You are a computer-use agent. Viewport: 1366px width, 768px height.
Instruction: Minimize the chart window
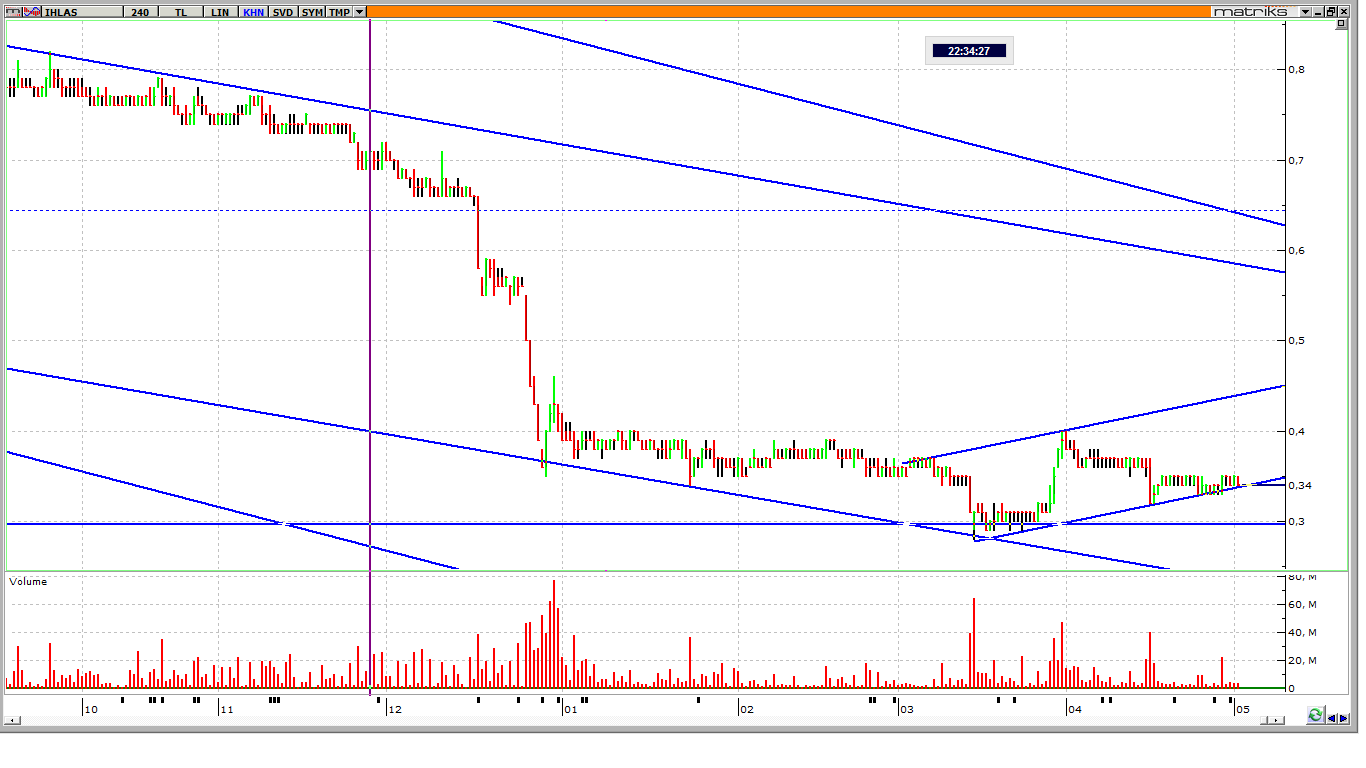[1319, 12]
